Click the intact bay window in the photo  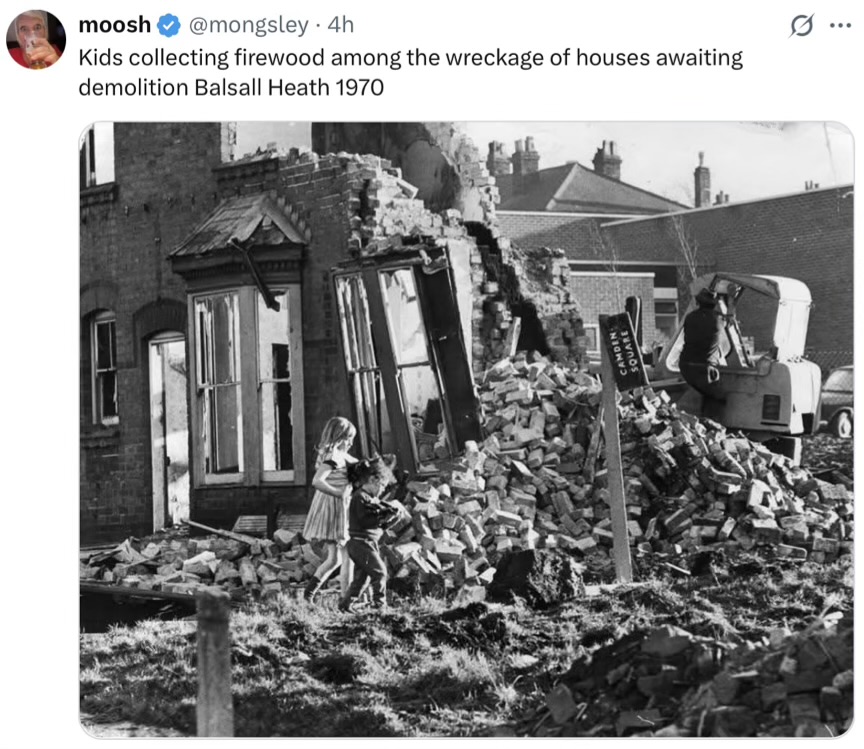[x=248, y=386]
